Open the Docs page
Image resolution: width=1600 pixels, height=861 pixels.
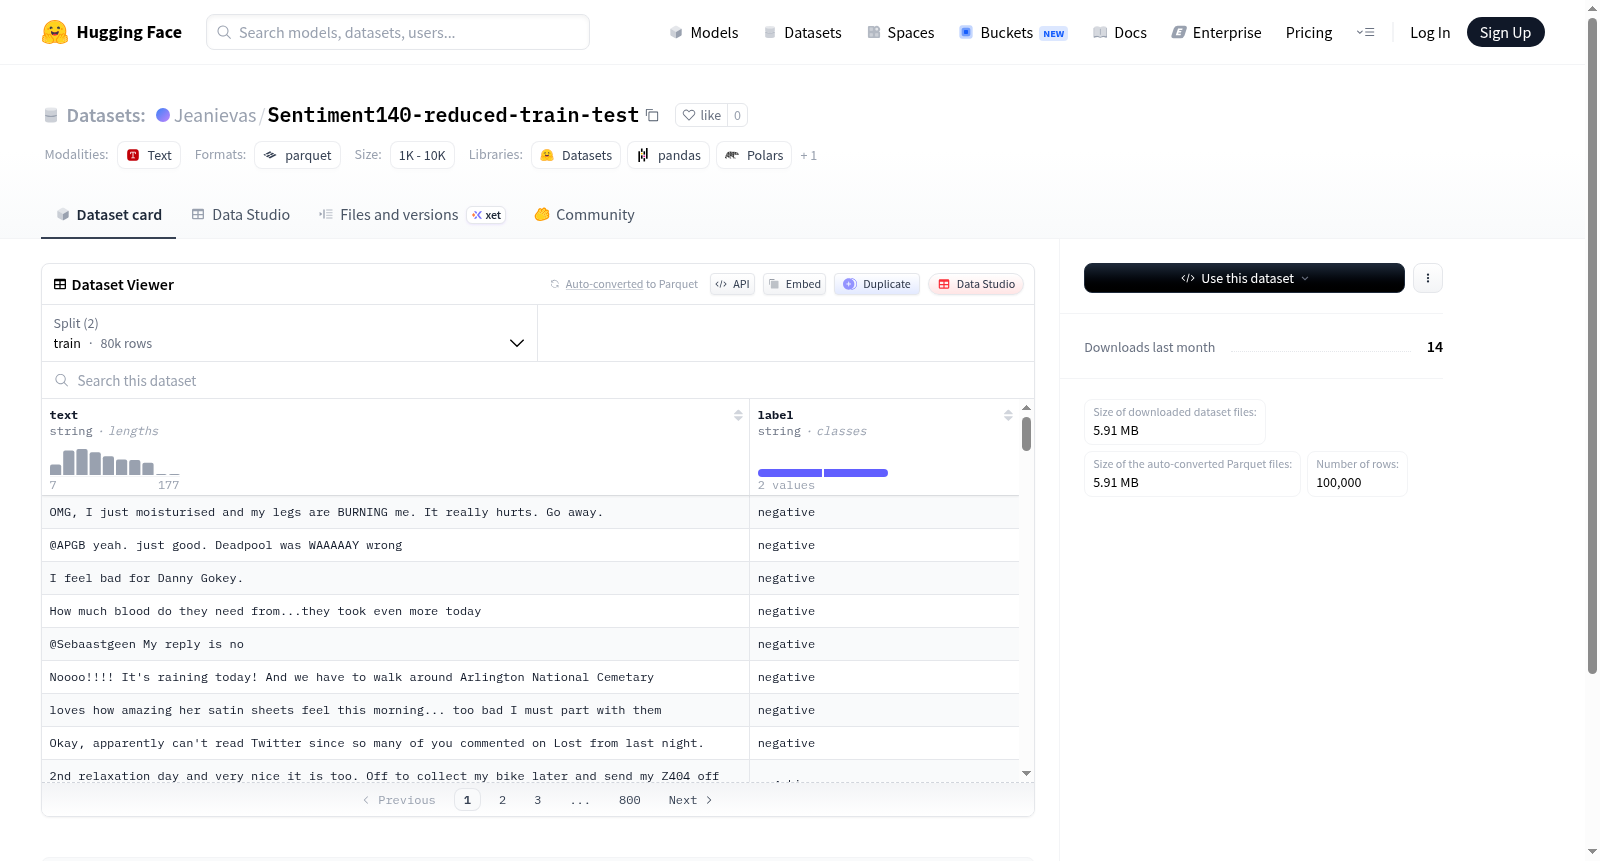point(1120,32)
